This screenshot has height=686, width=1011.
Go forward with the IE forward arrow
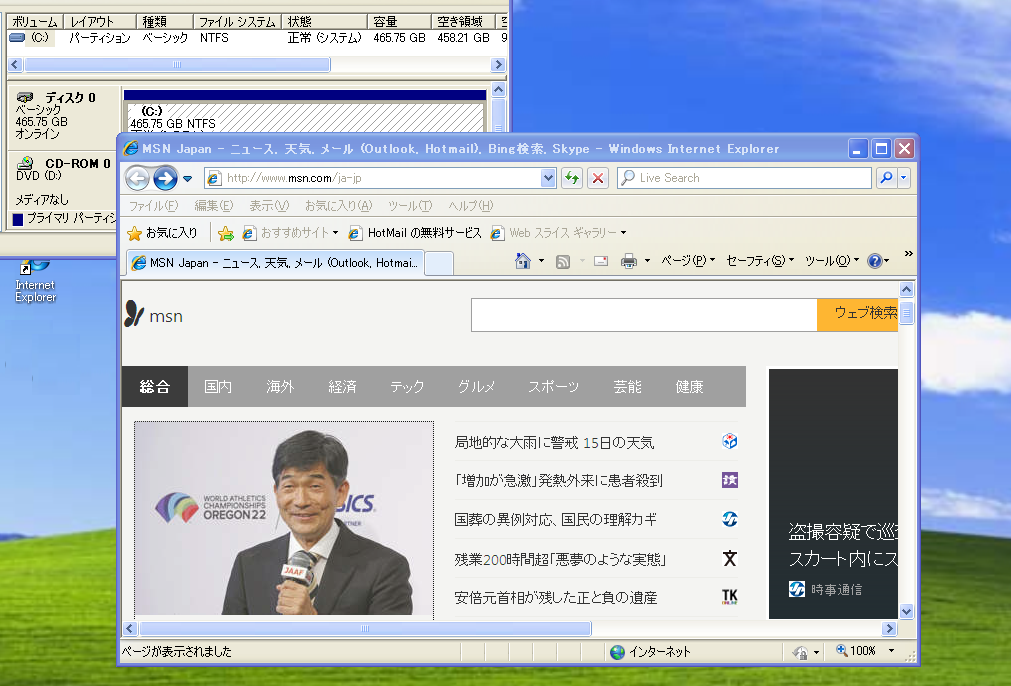pyautogui.click(x=165, y=178)
